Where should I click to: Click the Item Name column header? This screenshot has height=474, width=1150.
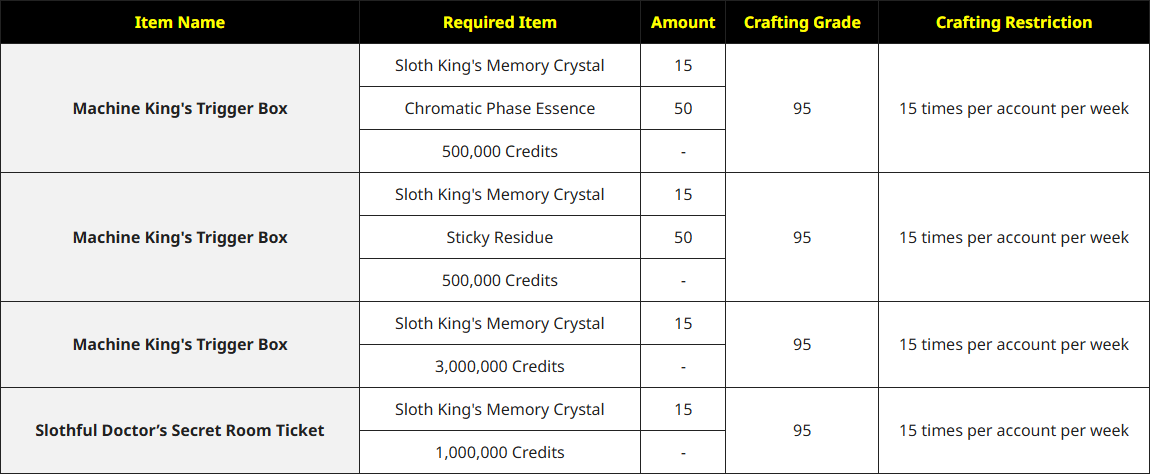pyautogui.click(x=179, y=22)
